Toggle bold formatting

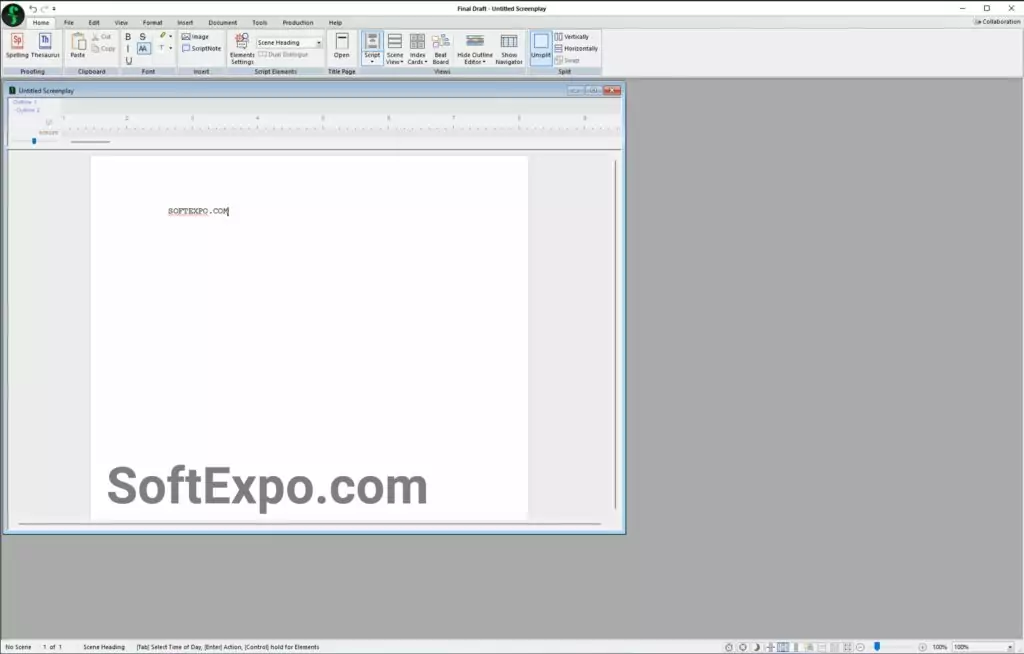128,37
